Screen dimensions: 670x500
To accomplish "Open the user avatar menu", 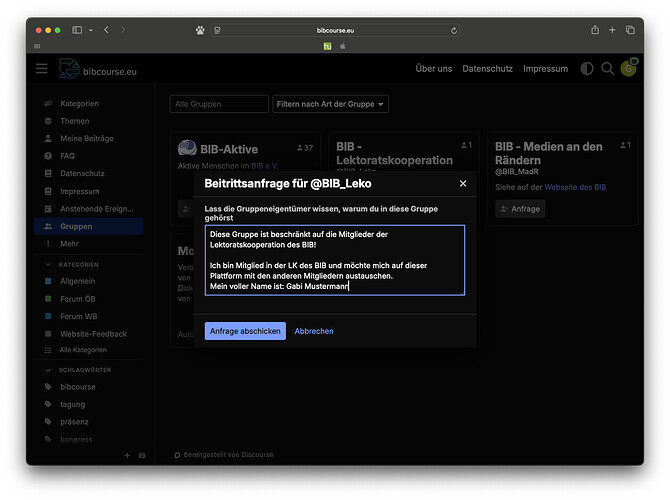I will click(628, 68).
